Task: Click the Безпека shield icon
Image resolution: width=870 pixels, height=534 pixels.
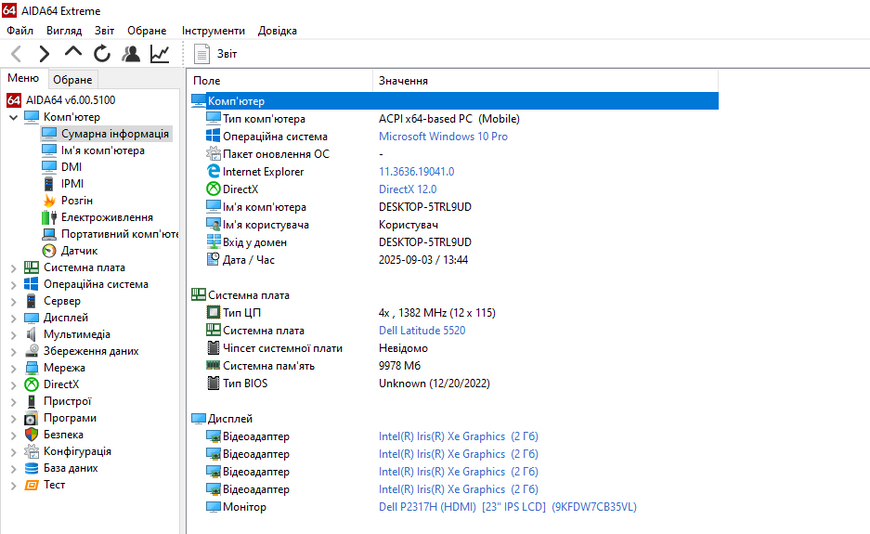Action: pyautogui.click(x=32, y=435)
